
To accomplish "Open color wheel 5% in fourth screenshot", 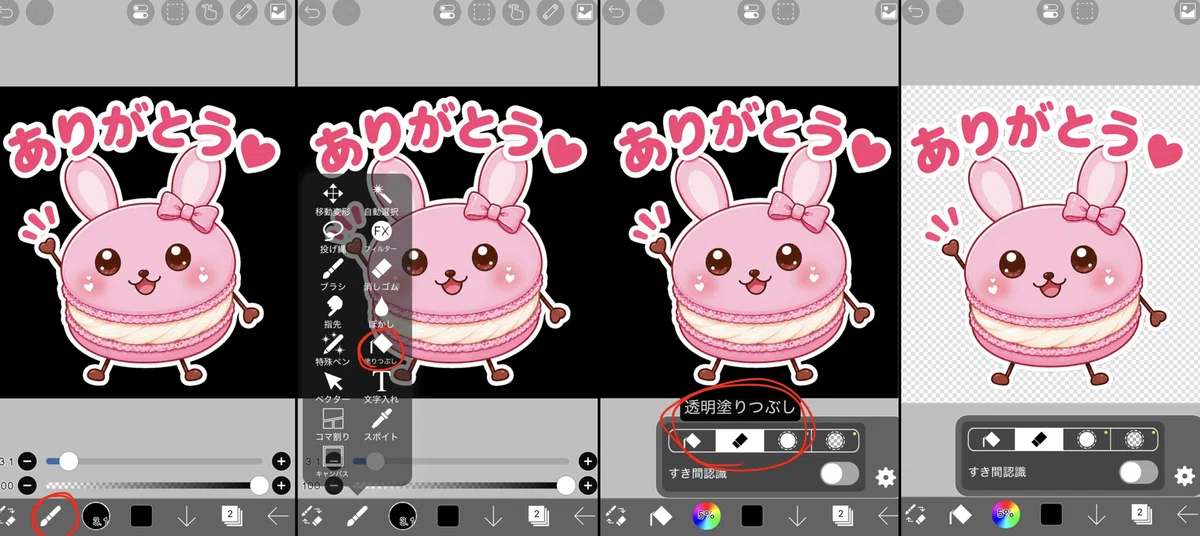I will (x=1005, y=515).
